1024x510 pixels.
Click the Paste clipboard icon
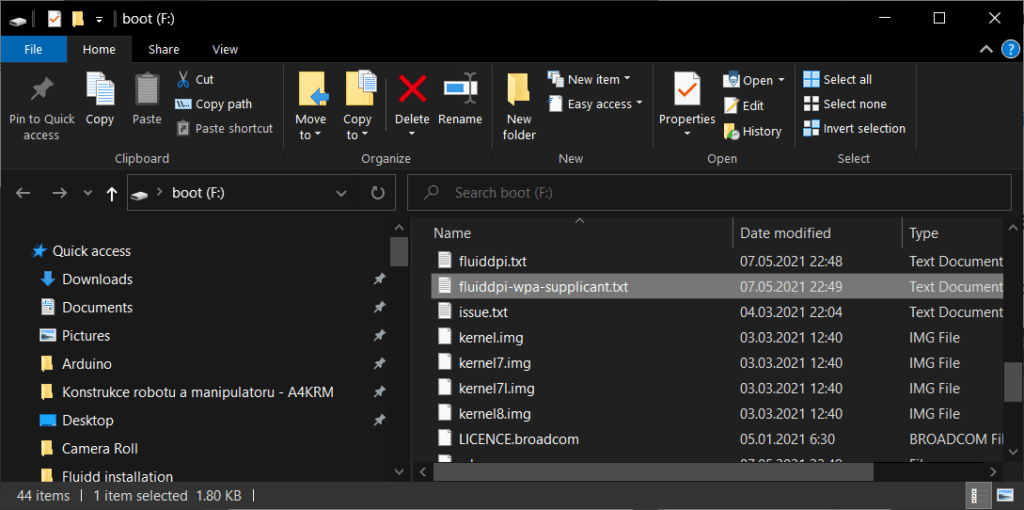(x=147, y=89)
